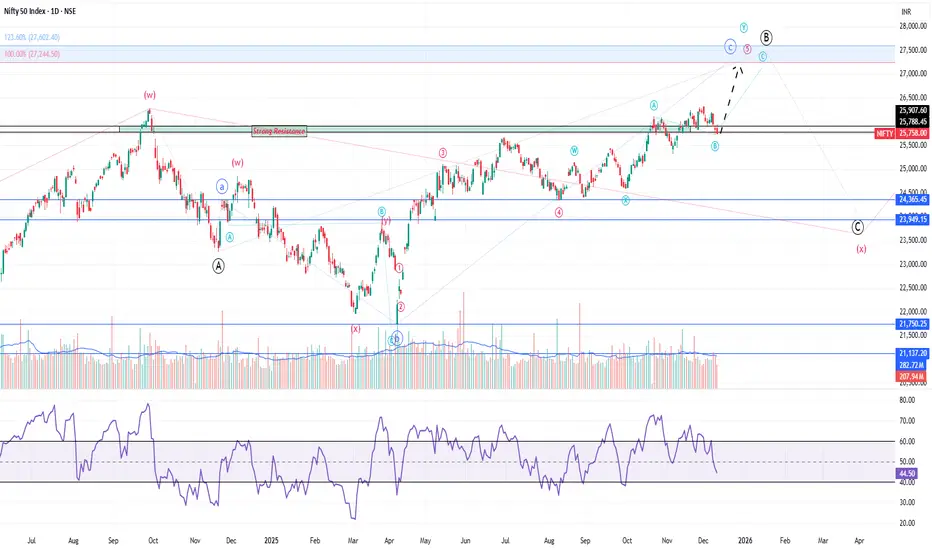Screen dimensions: 932x550
Task: Select the cyan circled Y wave label
Action: pos(744,27)
